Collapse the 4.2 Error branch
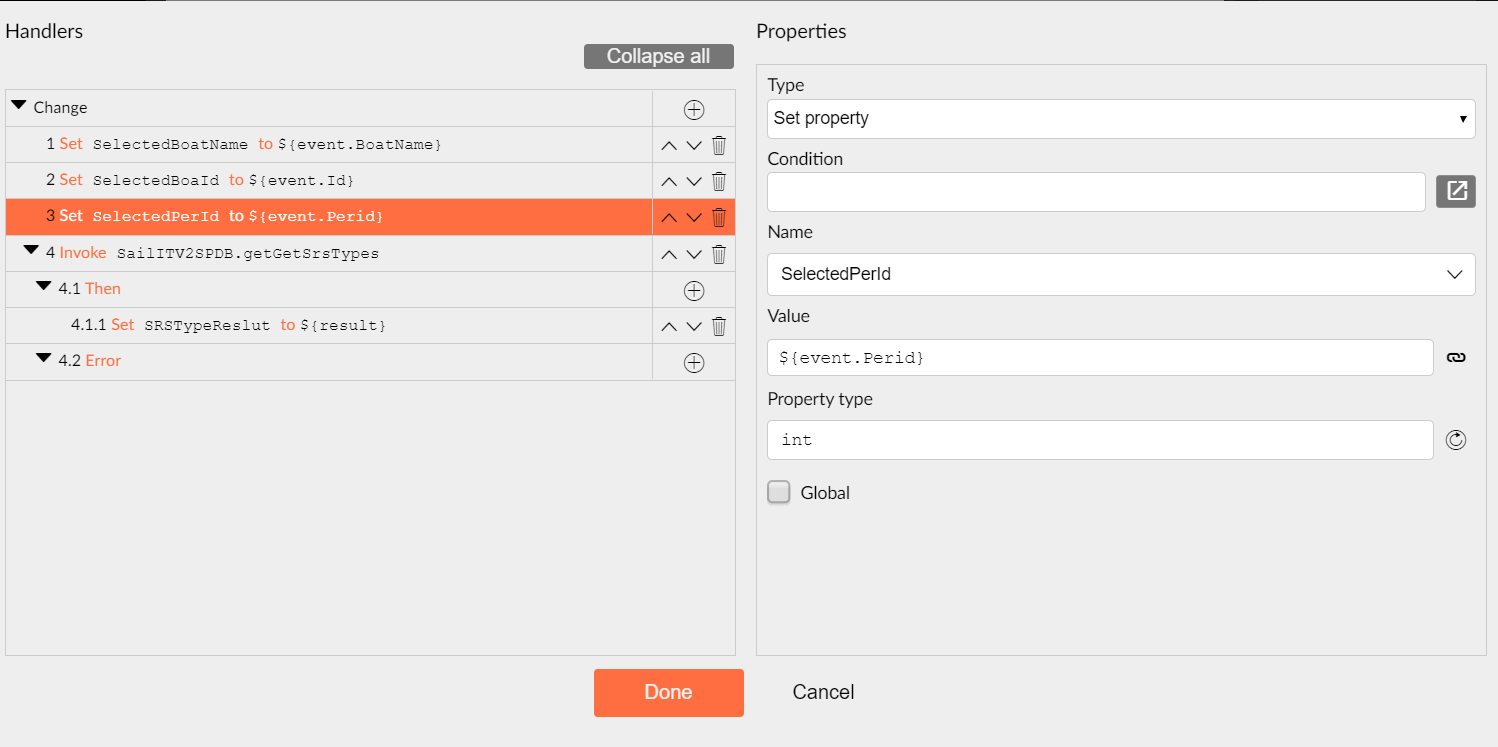The image size is (1498, 747). pyautogui.click(x=43, y=358)
